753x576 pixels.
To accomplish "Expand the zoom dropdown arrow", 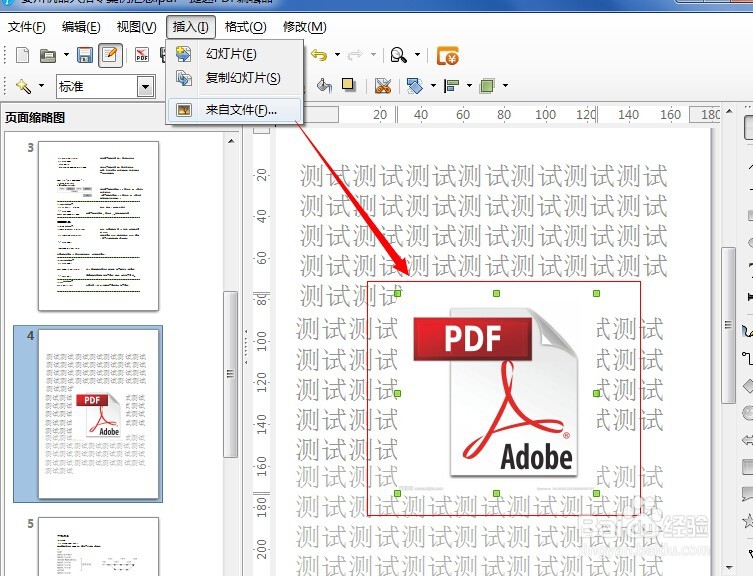I will coord(417,55).
